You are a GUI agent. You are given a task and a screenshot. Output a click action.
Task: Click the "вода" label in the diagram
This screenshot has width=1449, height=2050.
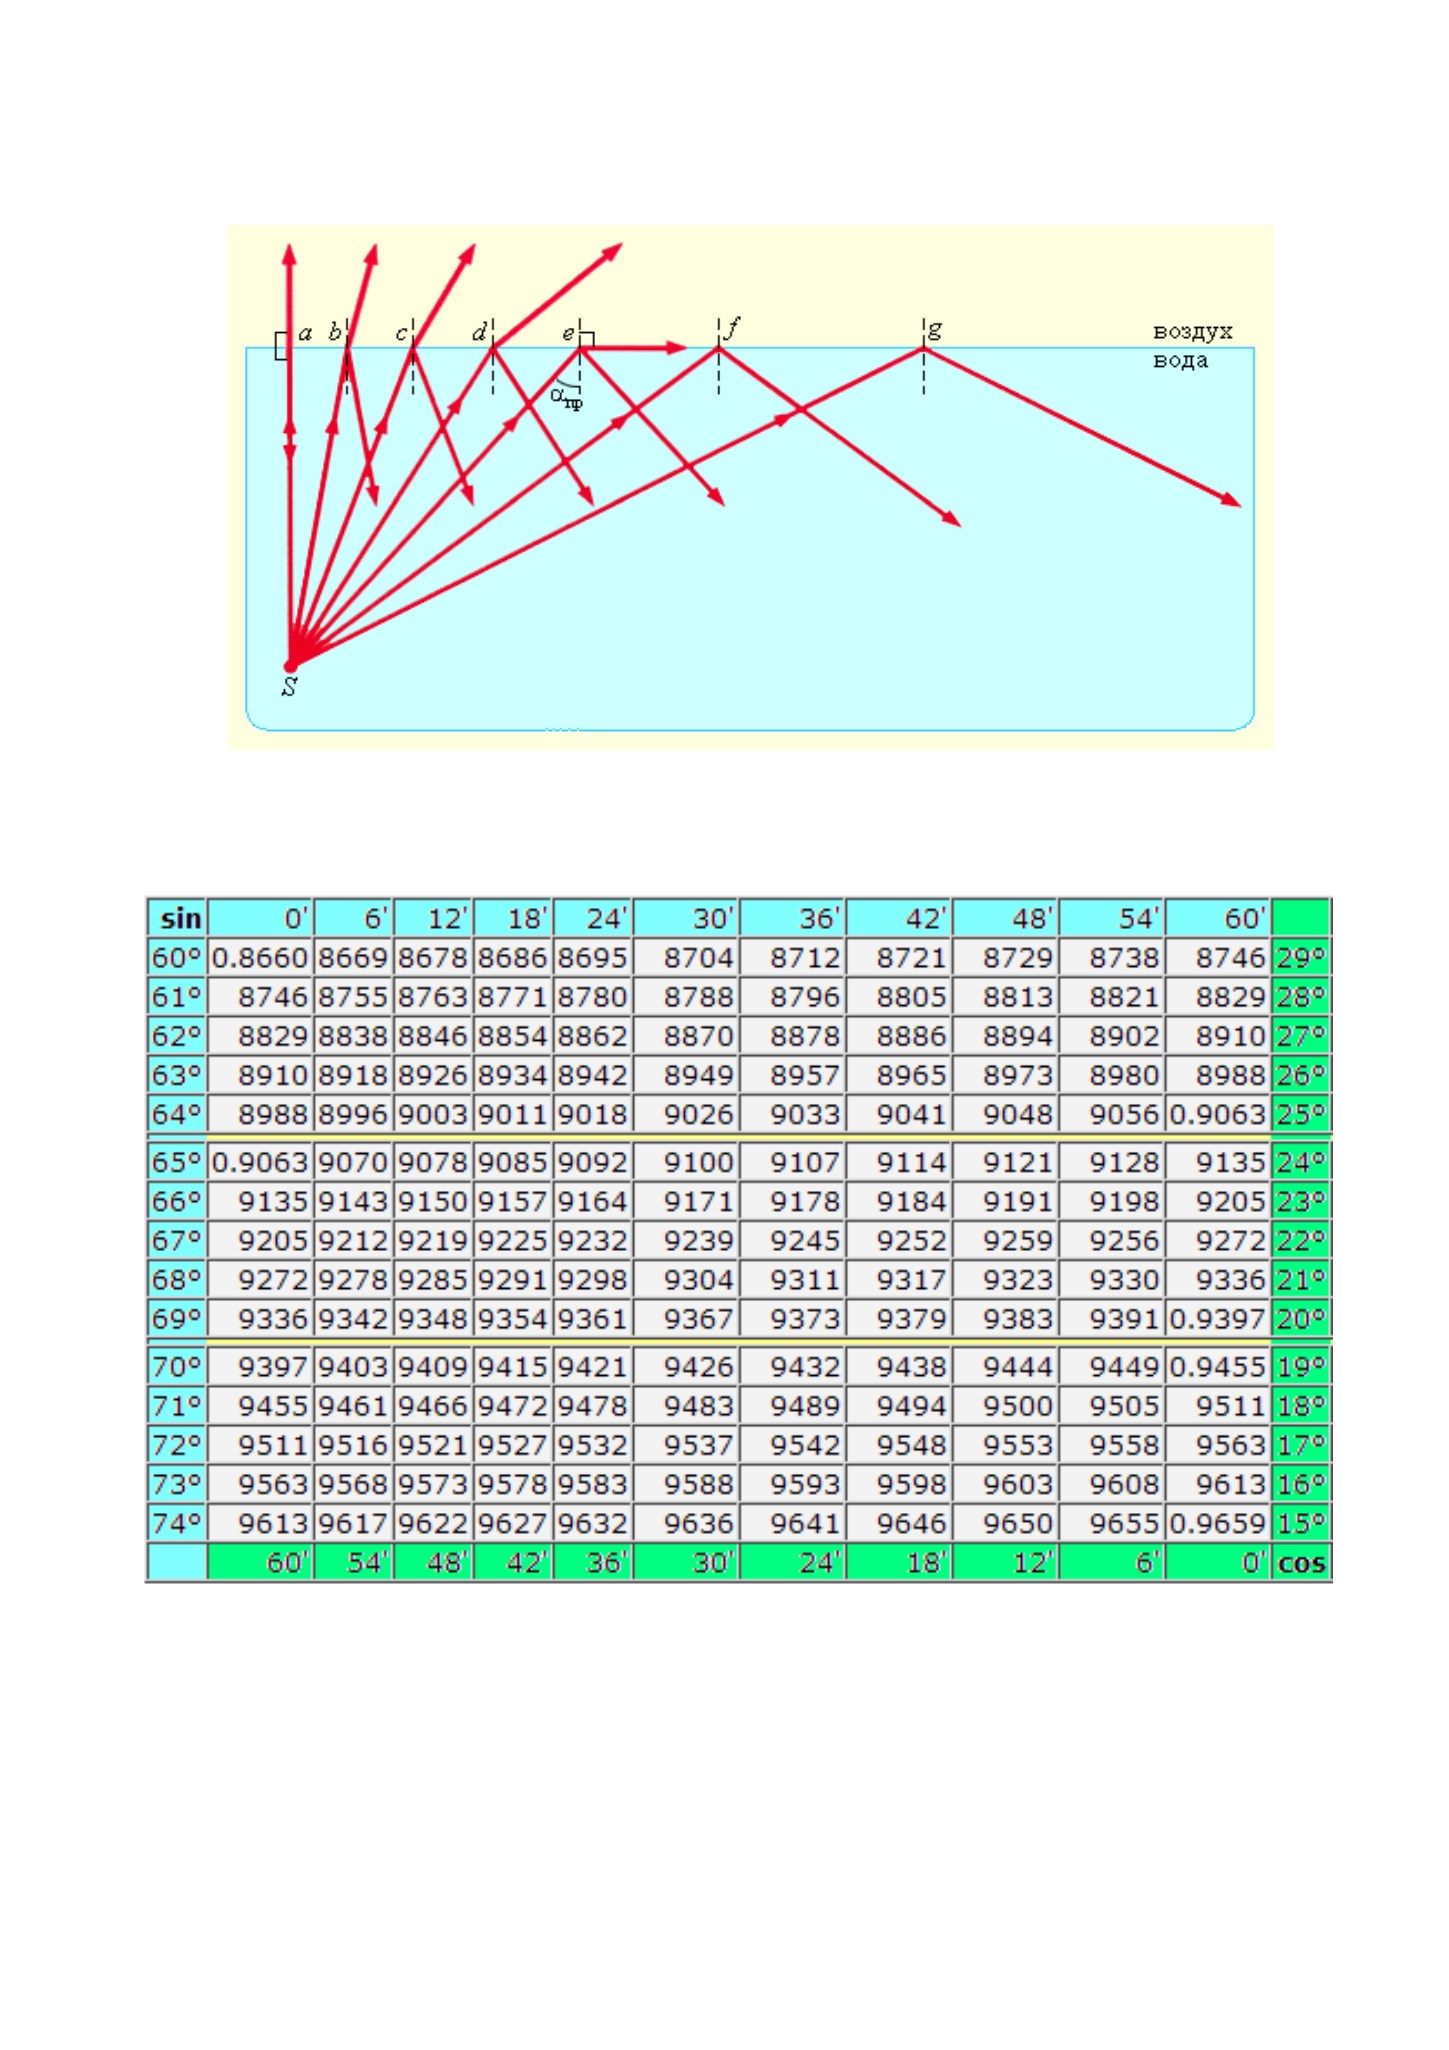[1180, 360]
